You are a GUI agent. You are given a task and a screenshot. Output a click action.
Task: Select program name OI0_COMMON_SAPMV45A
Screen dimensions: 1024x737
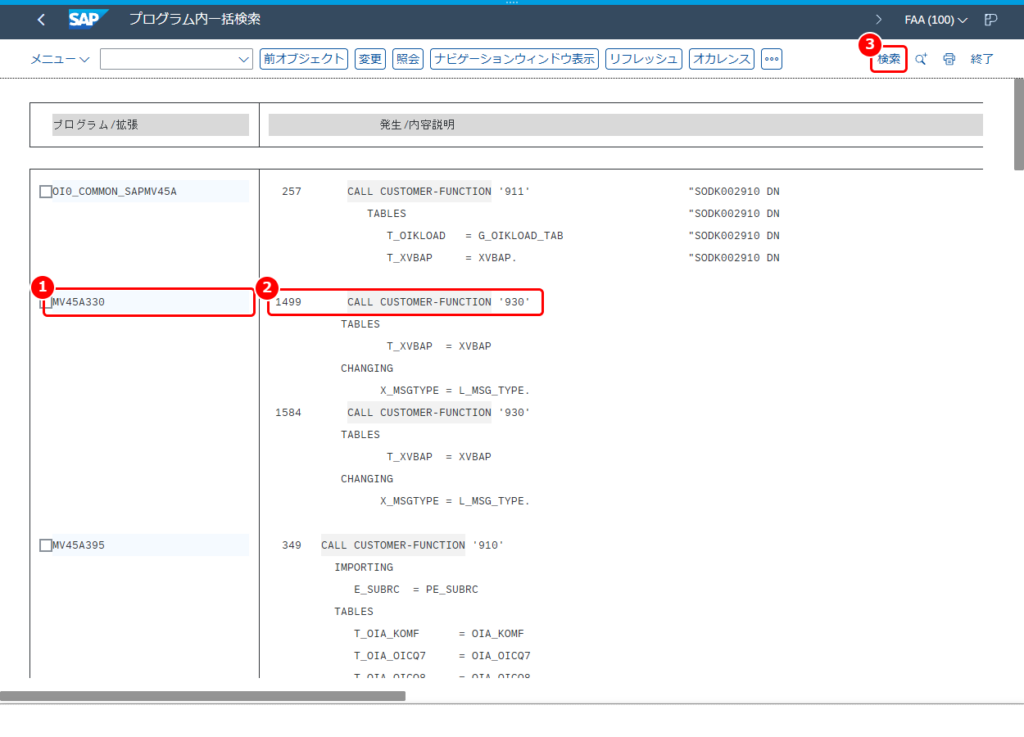click(x=114, y=192)
